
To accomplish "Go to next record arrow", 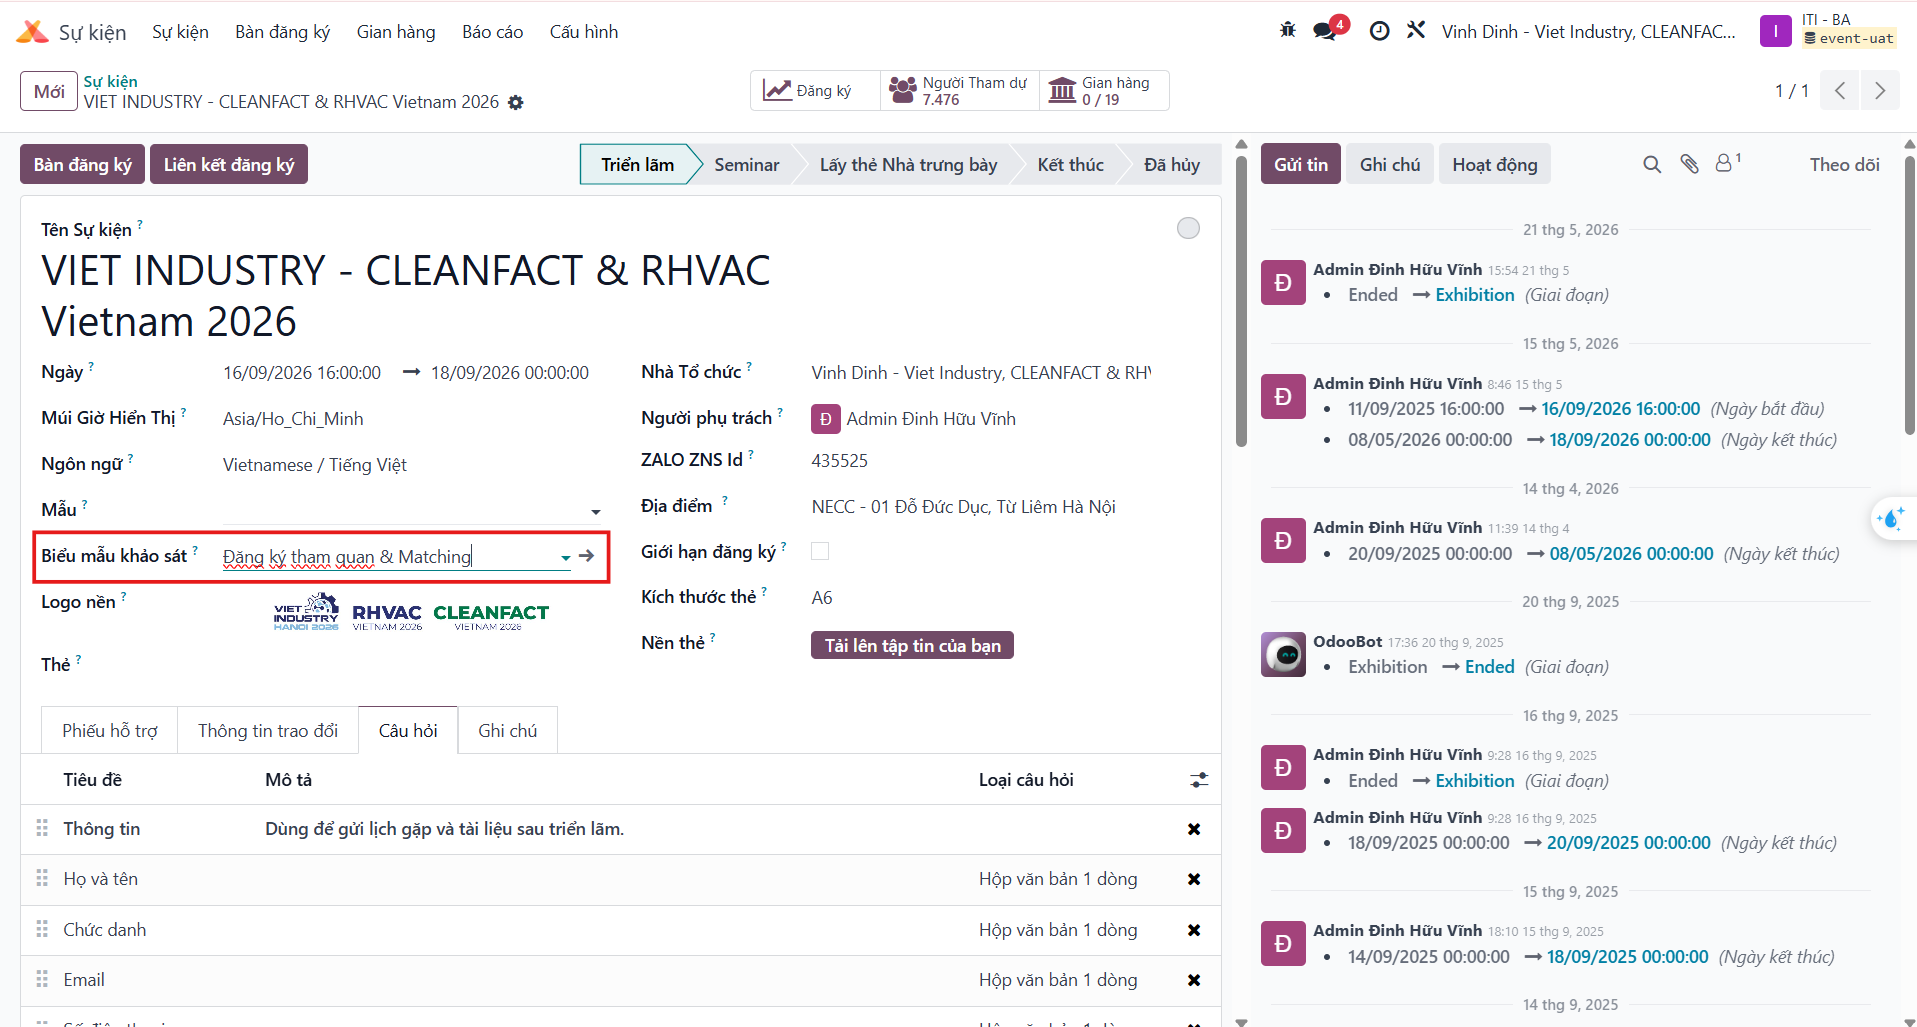I will pos(1880,90).
